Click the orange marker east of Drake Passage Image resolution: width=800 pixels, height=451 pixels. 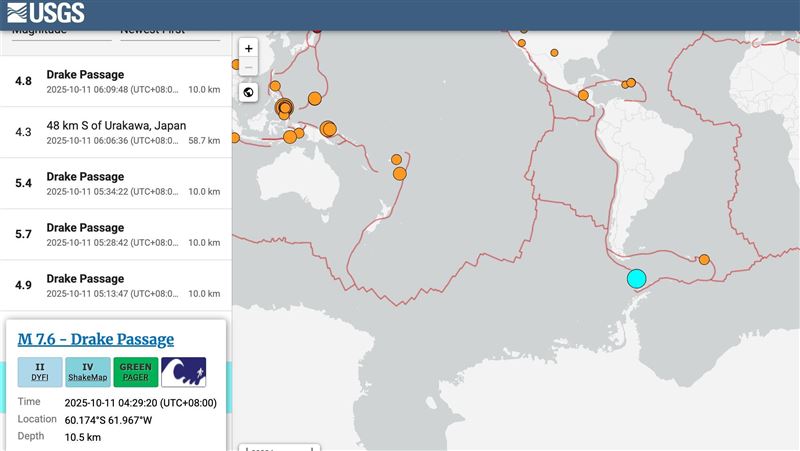[x=704, y=259]
